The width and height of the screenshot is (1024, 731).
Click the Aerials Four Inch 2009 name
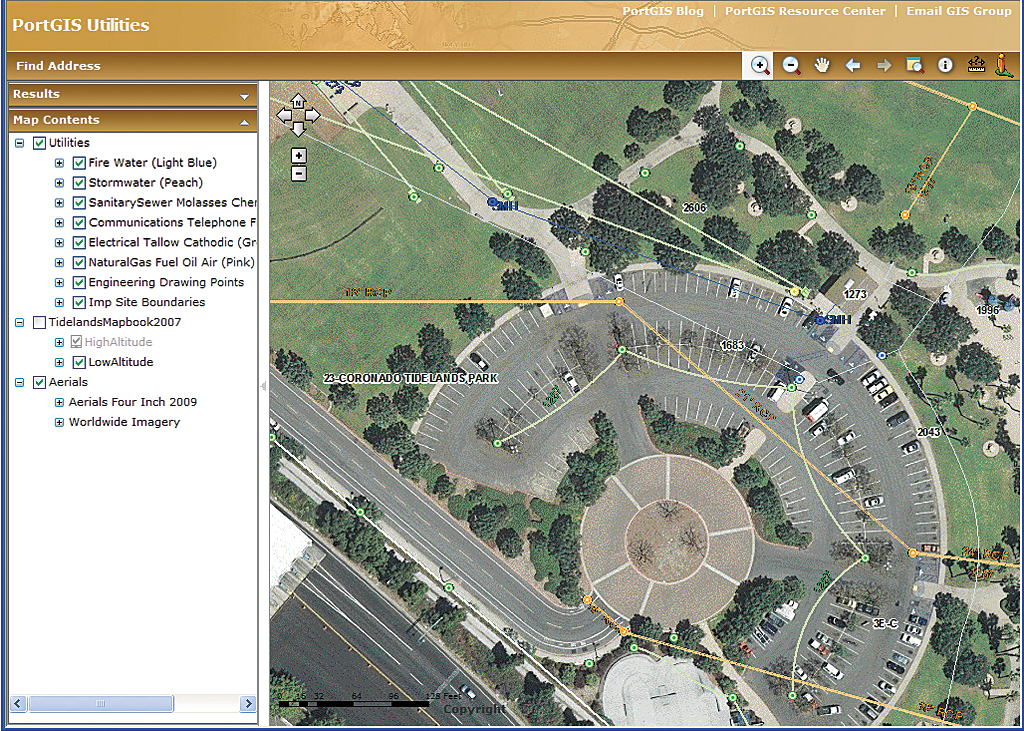tap(133, 402)
